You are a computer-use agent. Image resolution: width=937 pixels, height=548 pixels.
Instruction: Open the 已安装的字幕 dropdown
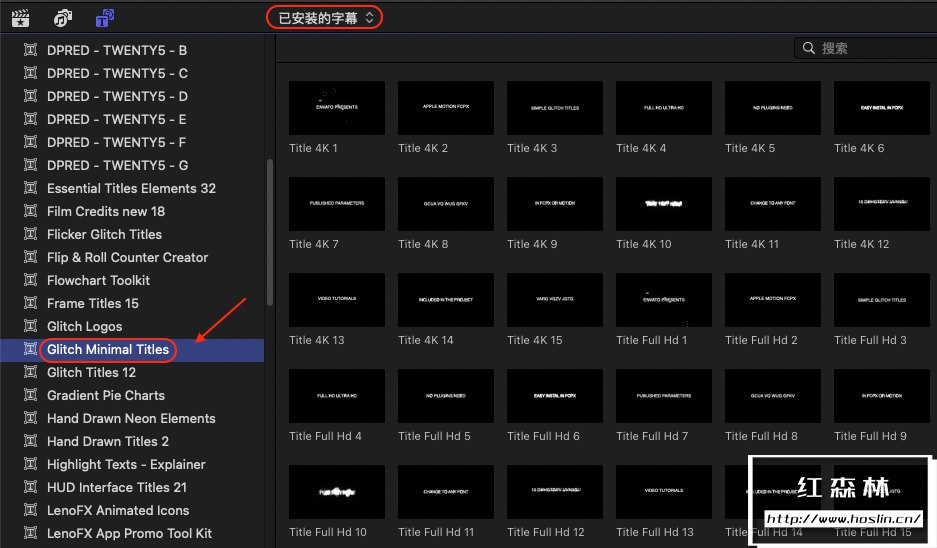324,18
